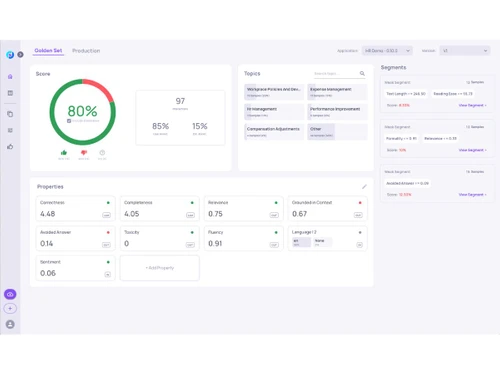Switch to the Production tab
500x375 pixels.
pyautogui.click(x=86, y=51)
